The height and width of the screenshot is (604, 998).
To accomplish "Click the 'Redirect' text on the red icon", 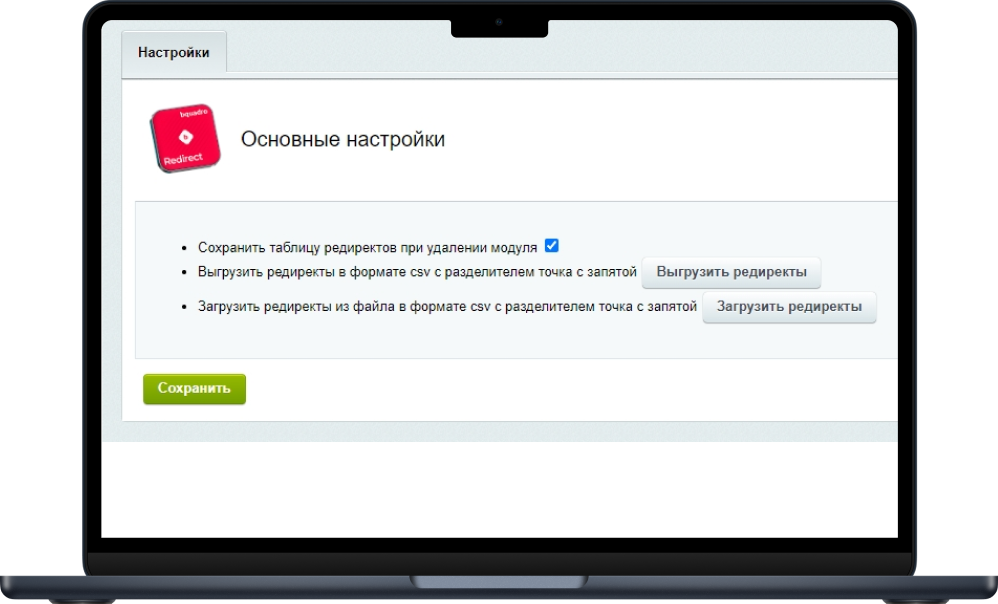I will (x=183, y=158).
